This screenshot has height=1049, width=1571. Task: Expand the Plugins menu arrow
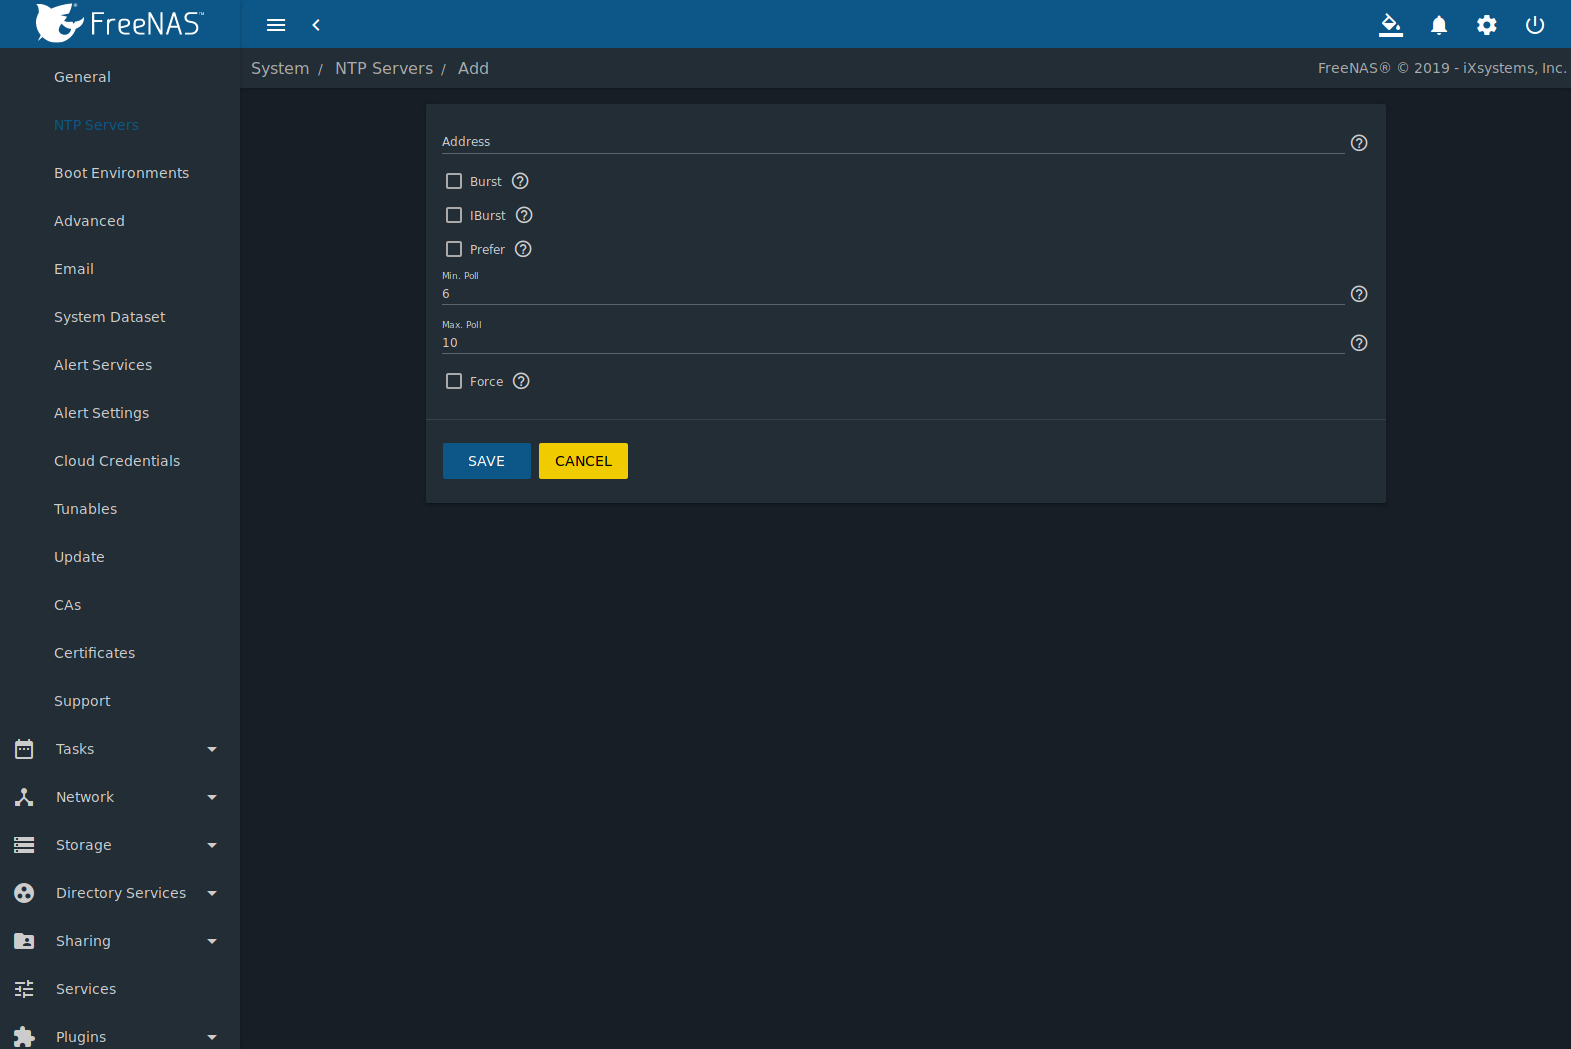pos(212,1037)
